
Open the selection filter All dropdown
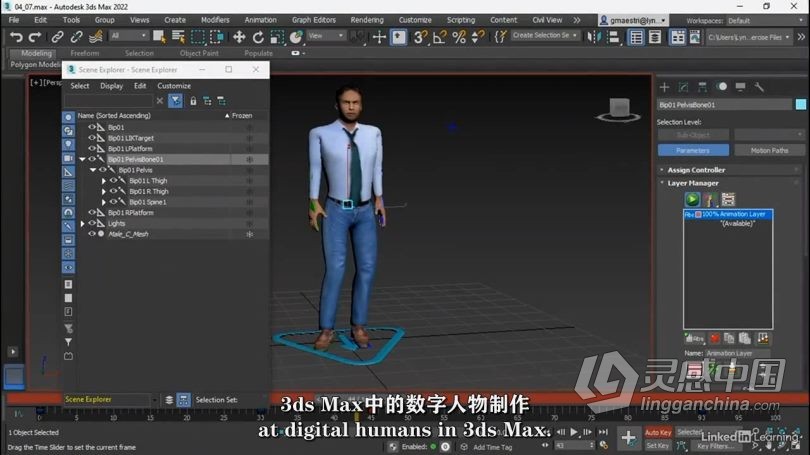[x=129, y=36]
